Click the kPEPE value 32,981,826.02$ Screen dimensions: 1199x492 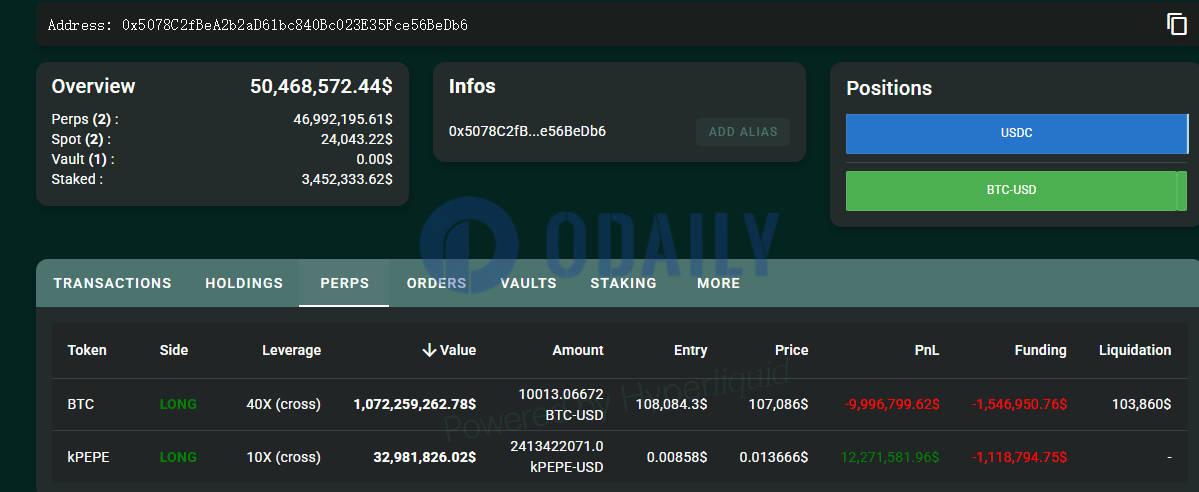click(424, 458)
